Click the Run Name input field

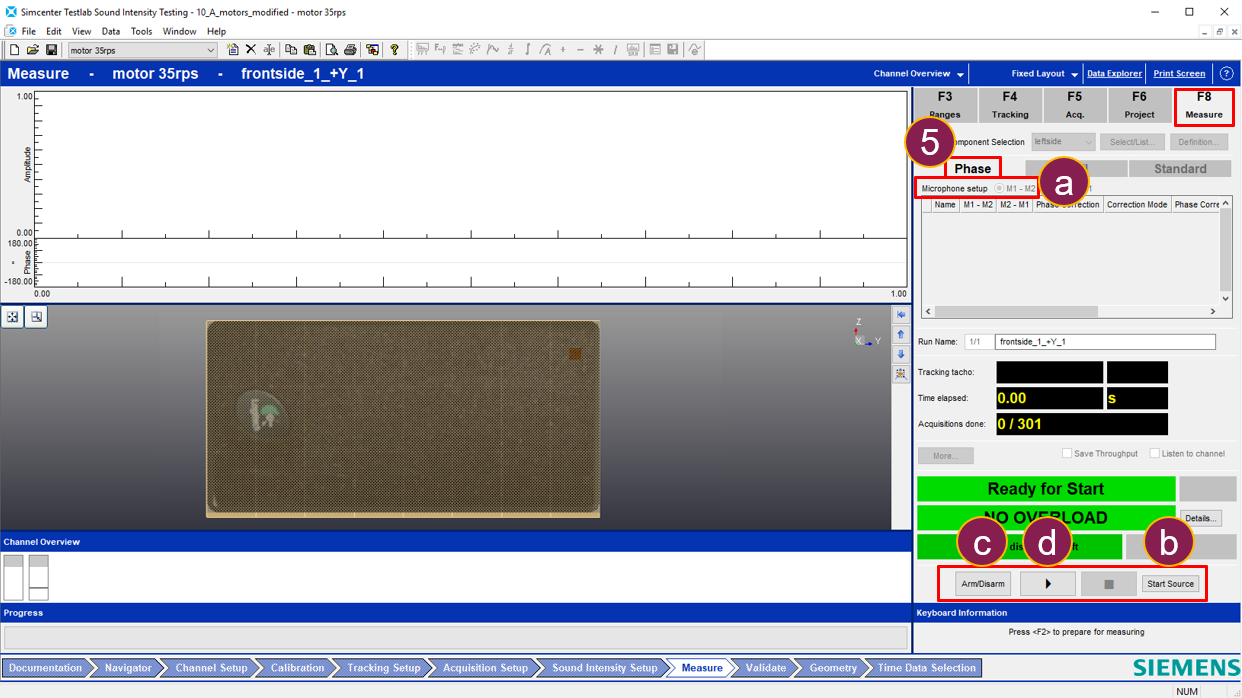(1105, 342)
